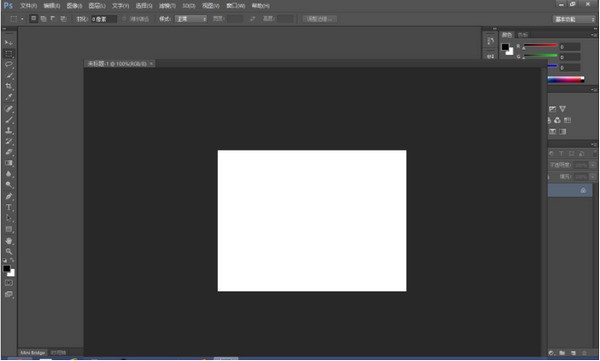The width and height of the screenshot is (600, 361).
Task: Open the Layer menu
Action: pos(97,6)
